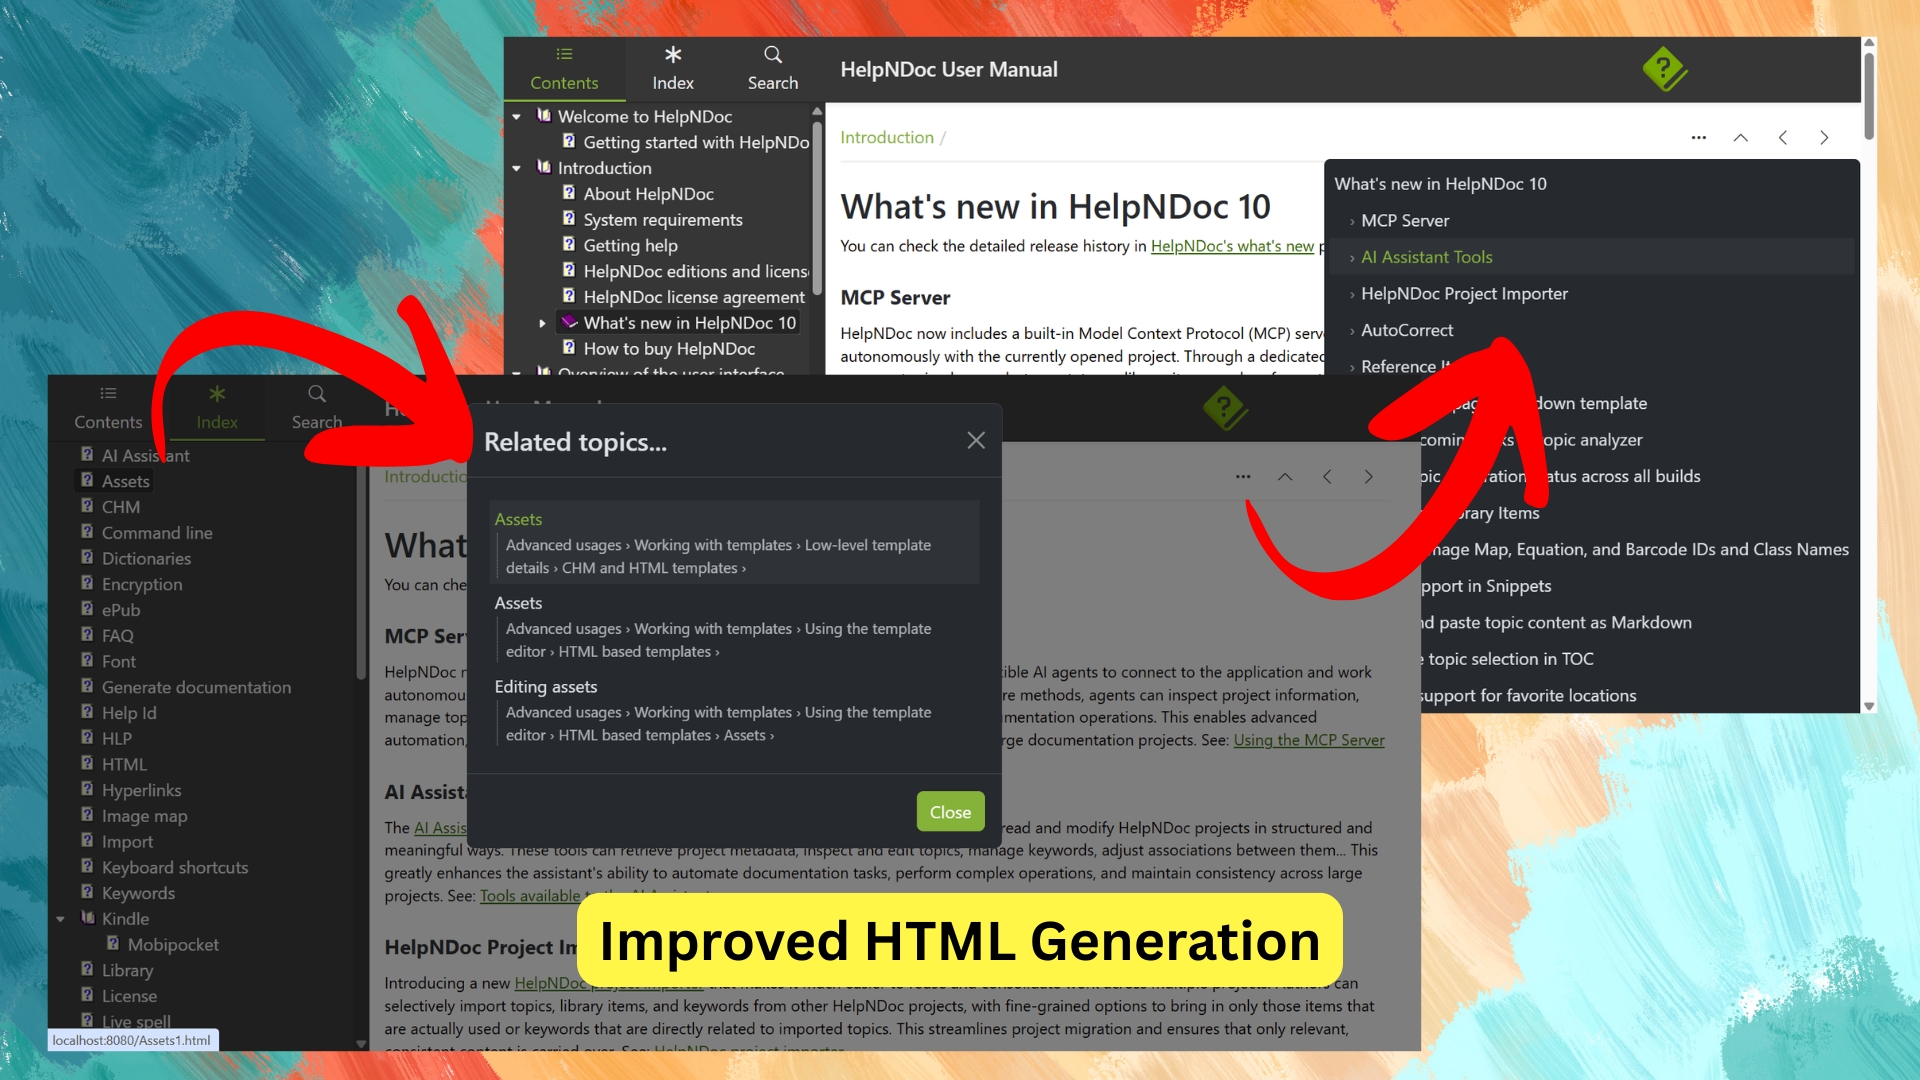This screenshot has width=1920, height=1080.
Task: Select the FAQ index keyword
Action: tap(117, 636)
